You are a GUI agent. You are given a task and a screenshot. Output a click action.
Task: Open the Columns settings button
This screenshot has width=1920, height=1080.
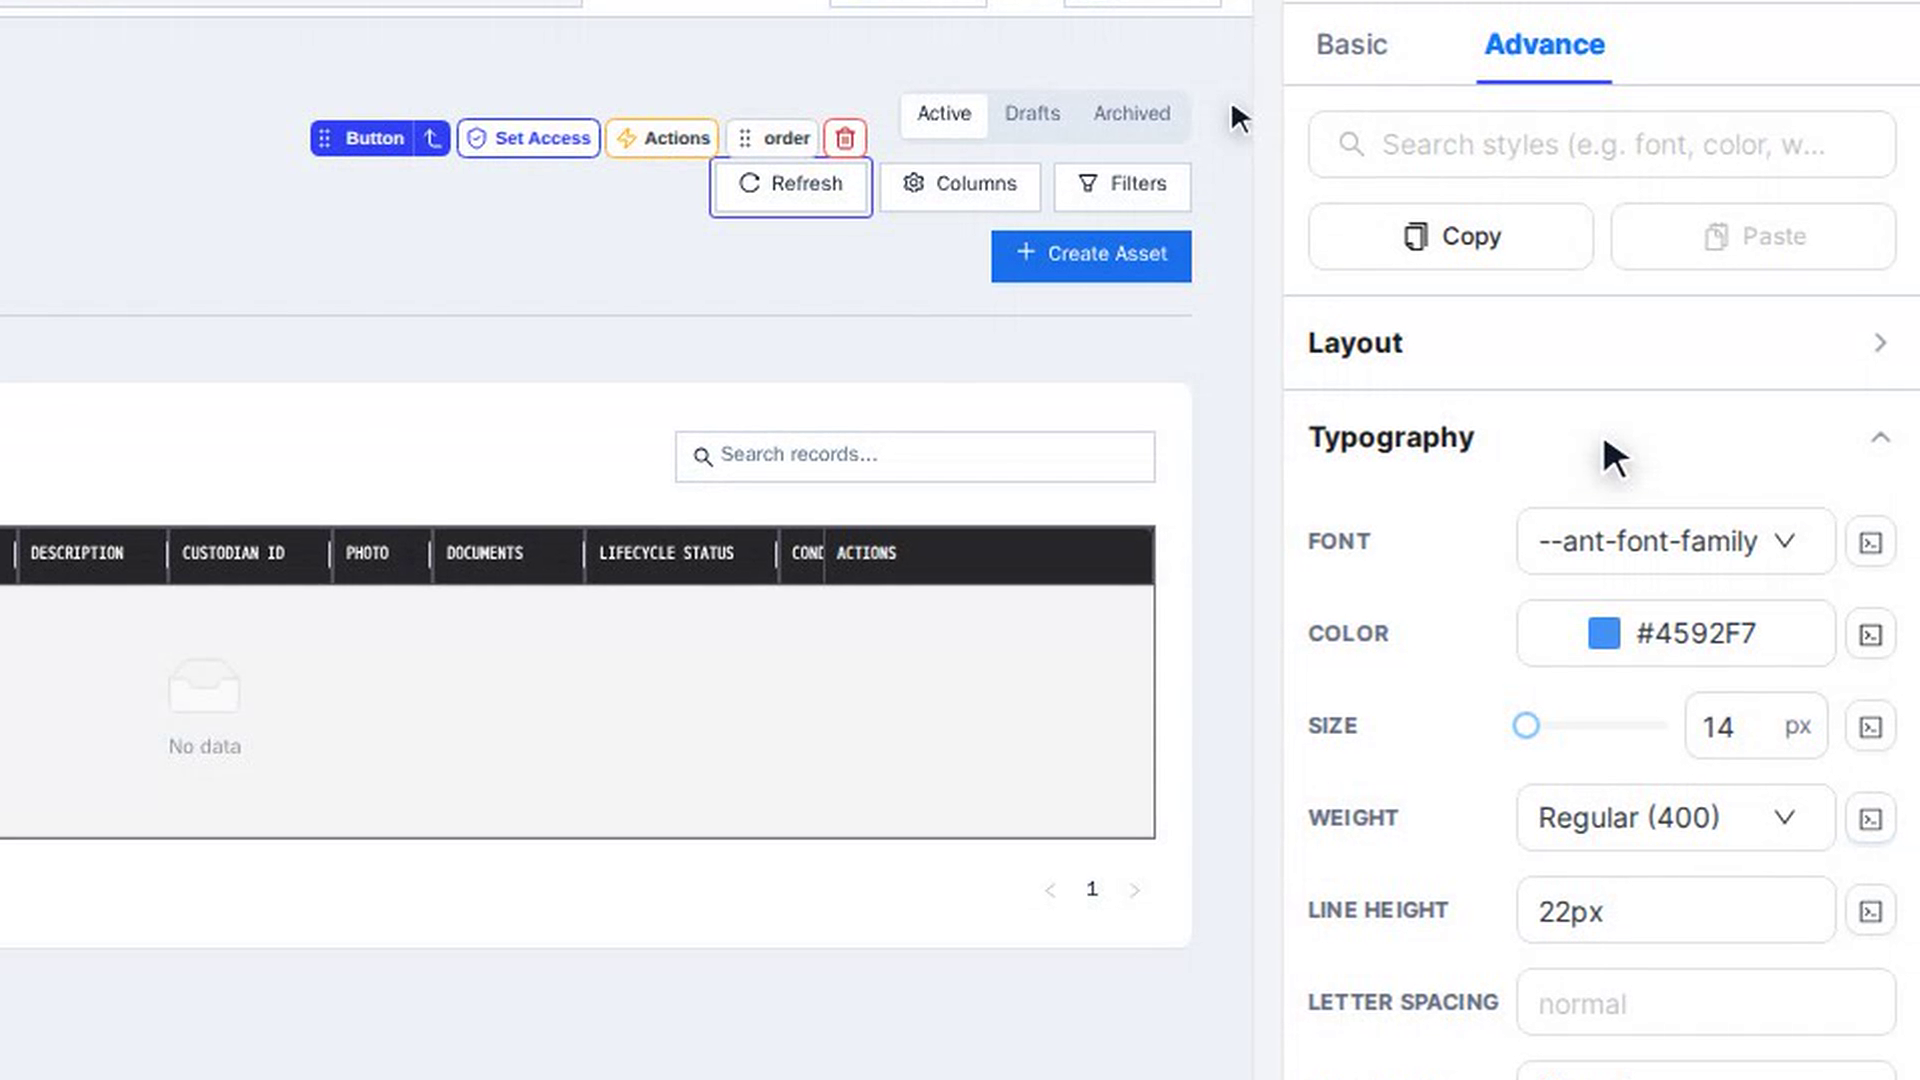click(960, 185)
